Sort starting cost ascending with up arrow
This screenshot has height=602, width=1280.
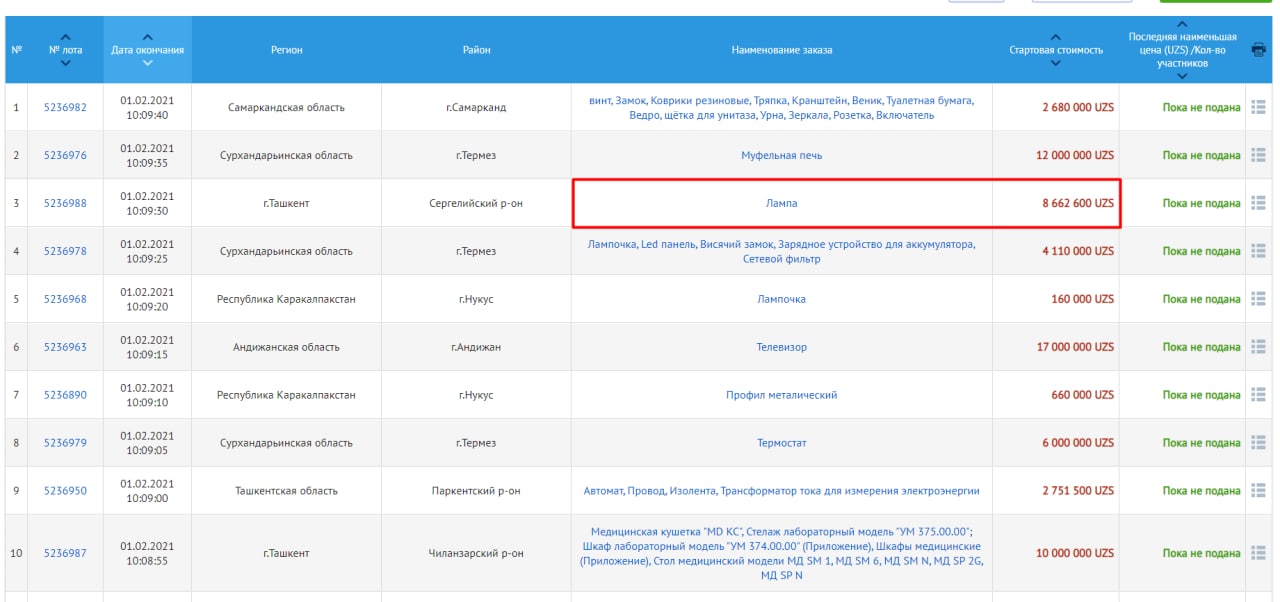[1056, 37]
